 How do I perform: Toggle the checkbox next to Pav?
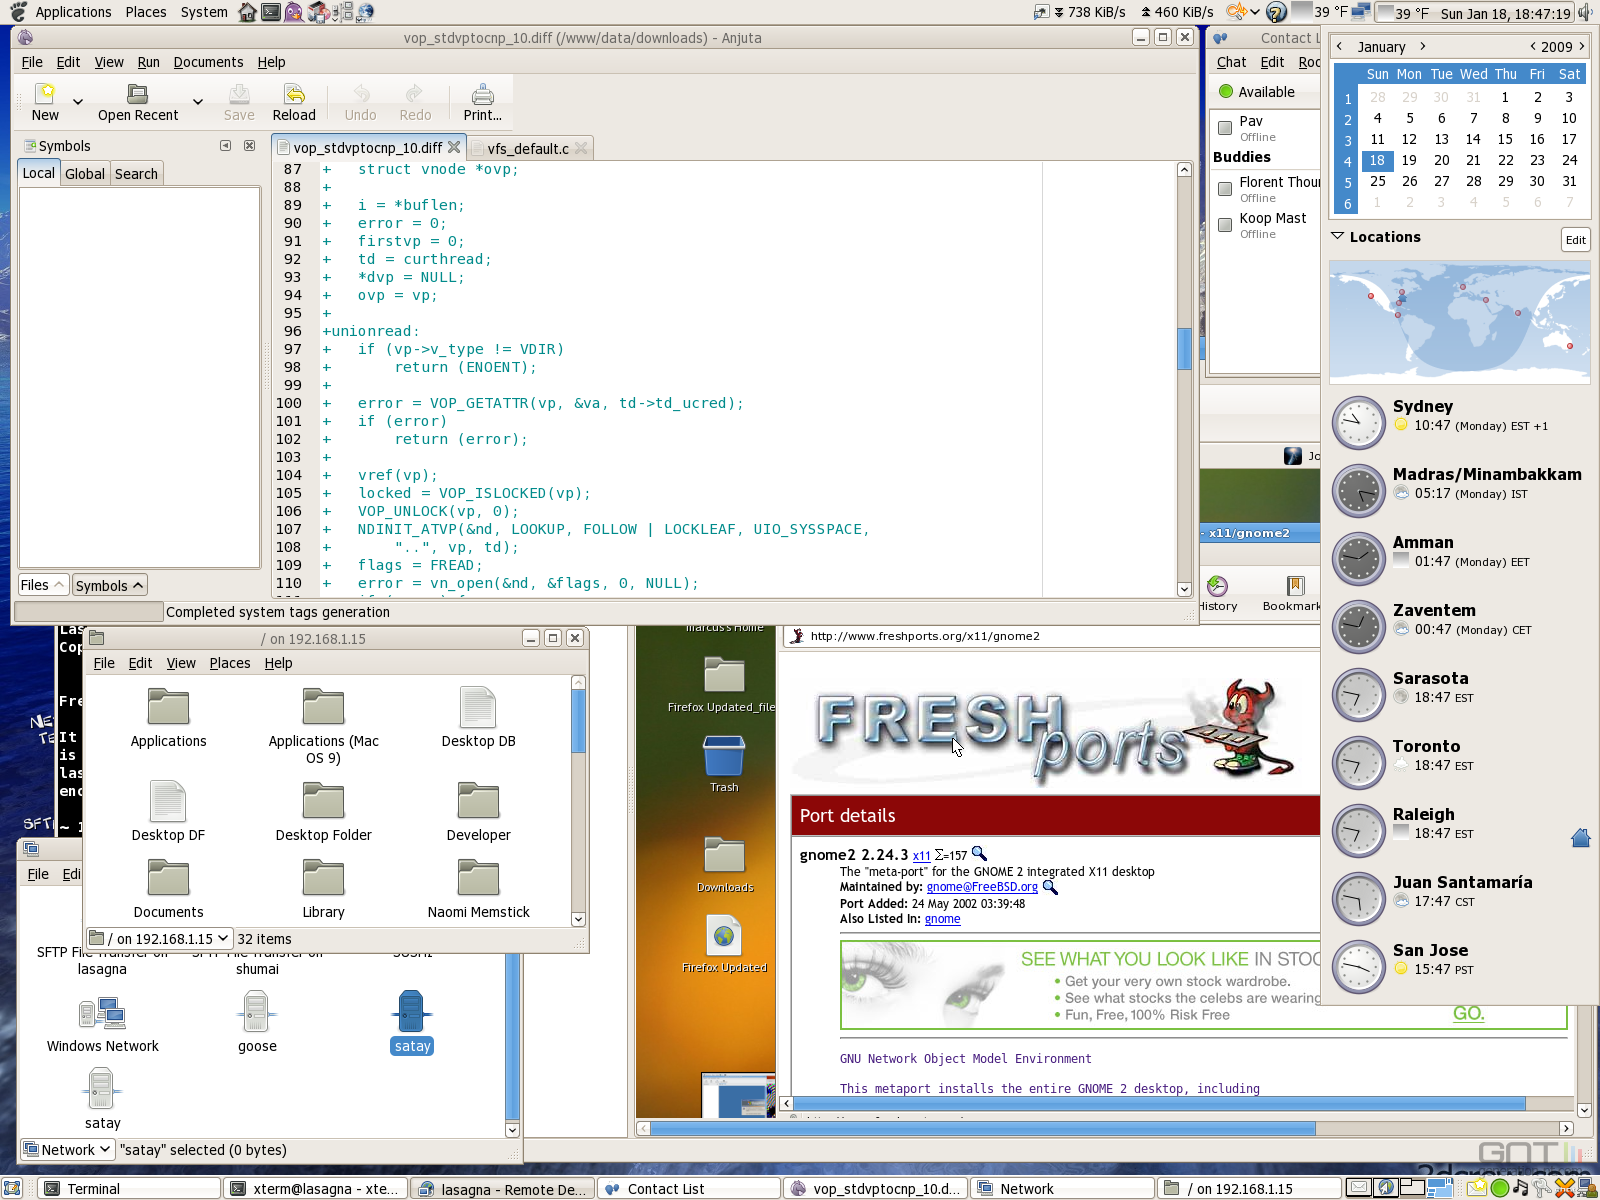[1225, 128]
